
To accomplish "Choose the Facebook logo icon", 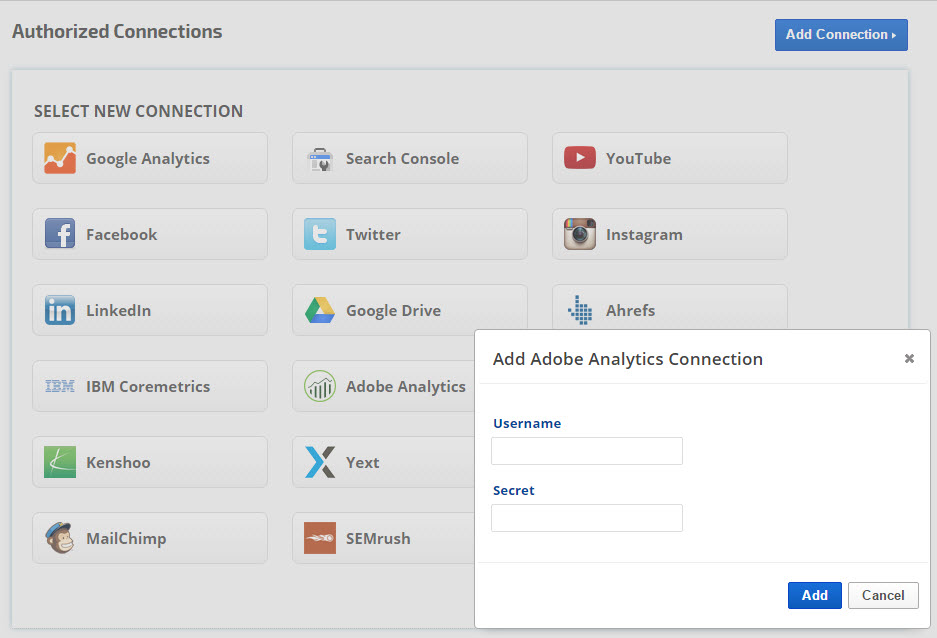I will click(60, 234).
